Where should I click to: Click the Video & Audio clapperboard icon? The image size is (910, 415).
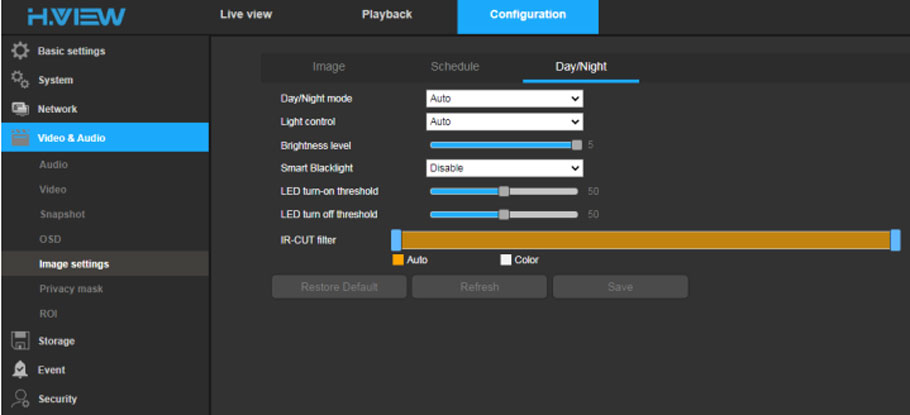tap(20, 138)
